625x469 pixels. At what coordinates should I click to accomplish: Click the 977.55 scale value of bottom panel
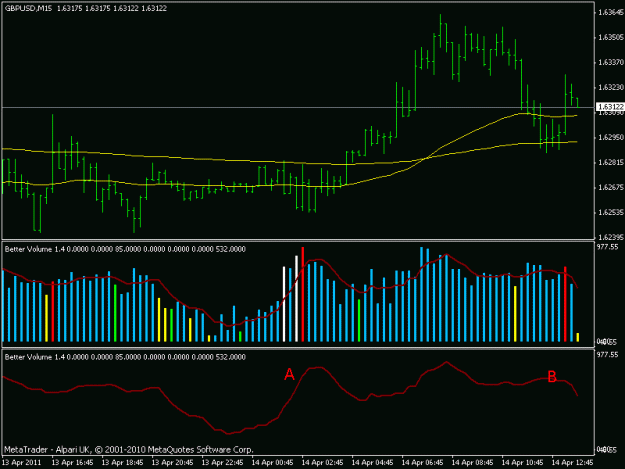pos(607,355)
